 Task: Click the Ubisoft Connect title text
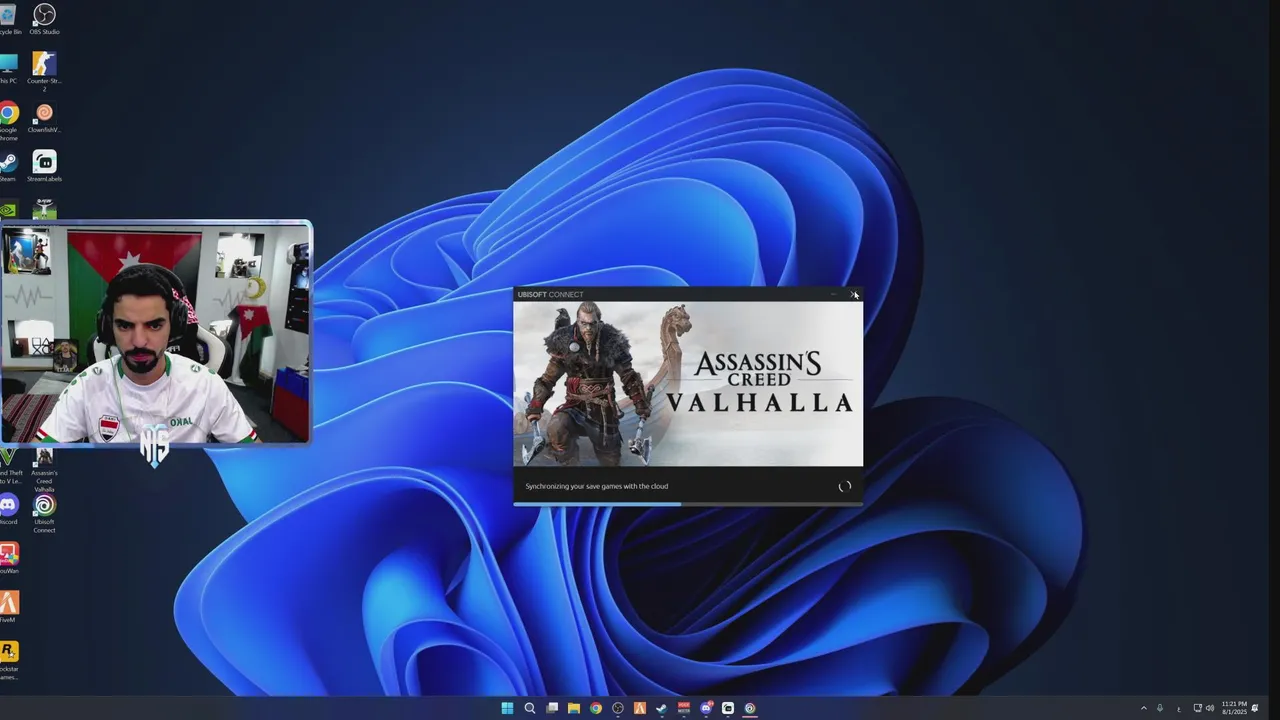(x=550, y=294)
